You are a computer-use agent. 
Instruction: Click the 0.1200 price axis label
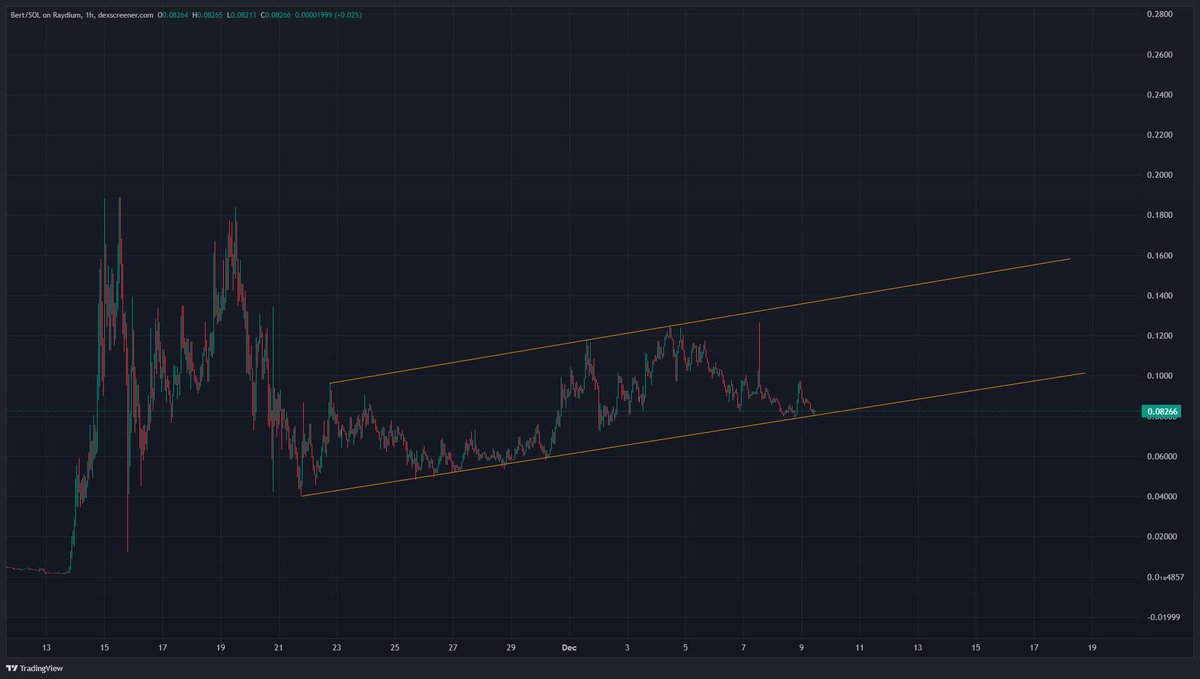1161,335
